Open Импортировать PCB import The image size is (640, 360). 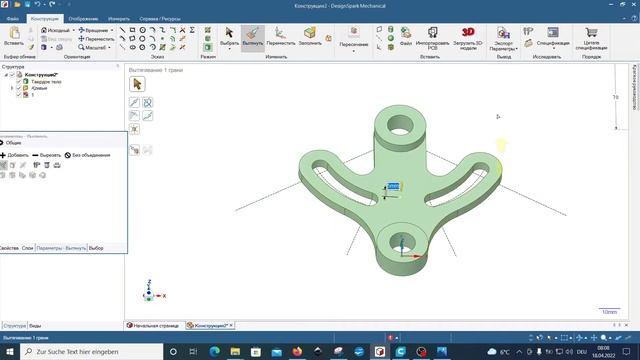pyautogui.click(x=432, y=38)
